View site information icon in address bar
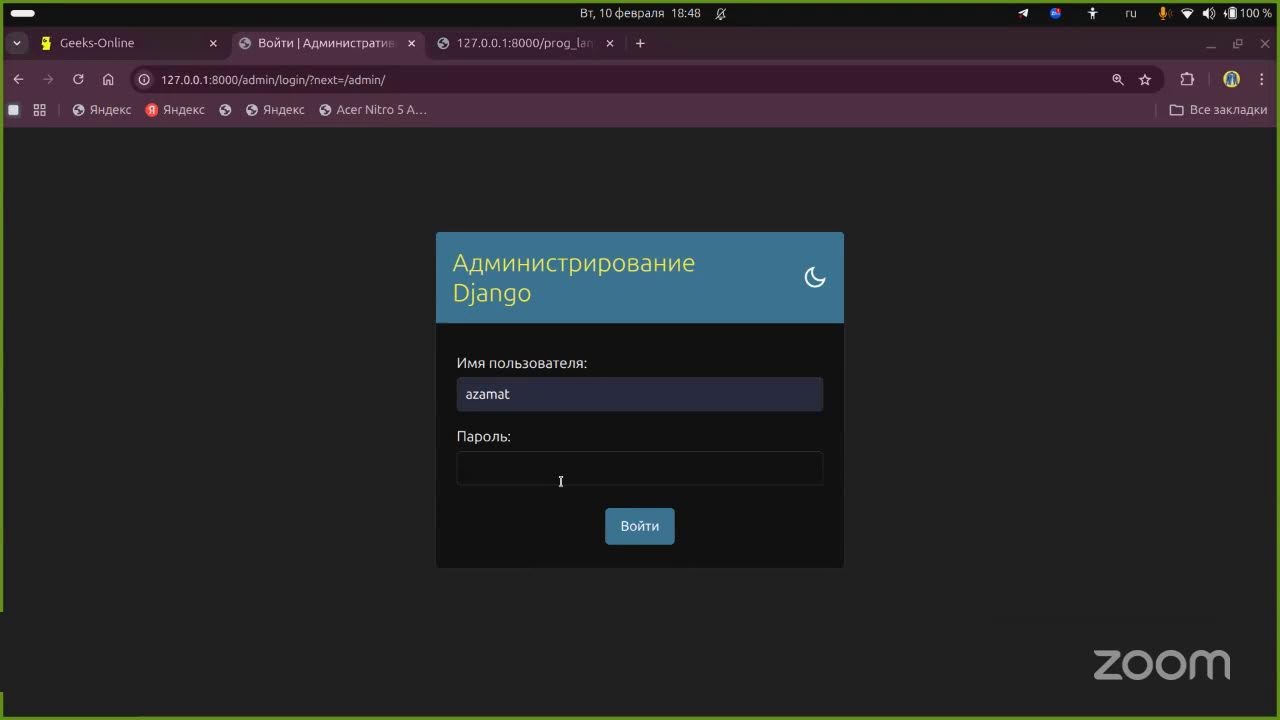Screen dimensions: 1280x720 coord(145,80)
